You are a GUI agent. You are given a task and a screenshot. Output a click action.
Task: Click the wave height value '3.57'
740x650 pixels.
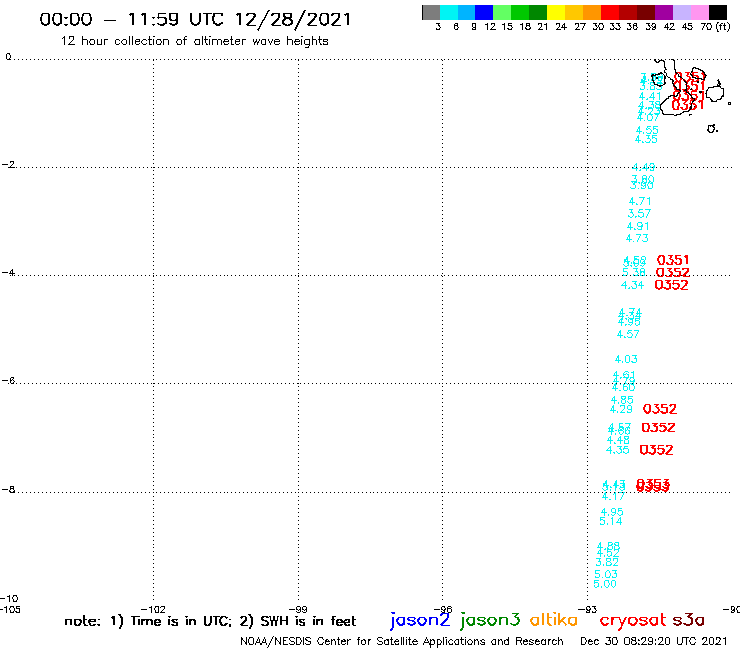coord(639,214)
